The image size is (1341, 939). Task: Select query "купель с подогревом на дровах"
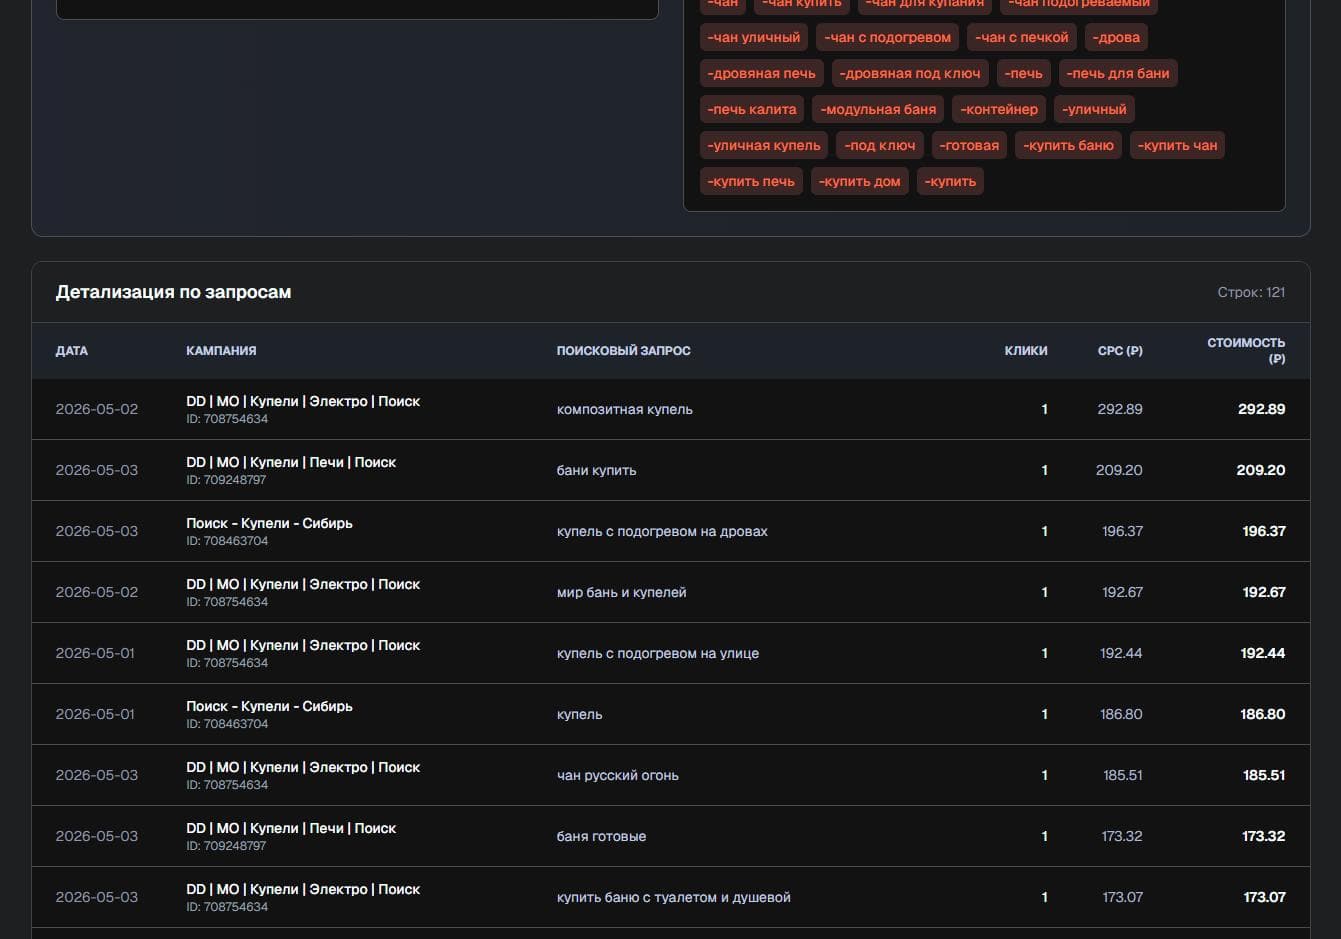pos(662,531)
